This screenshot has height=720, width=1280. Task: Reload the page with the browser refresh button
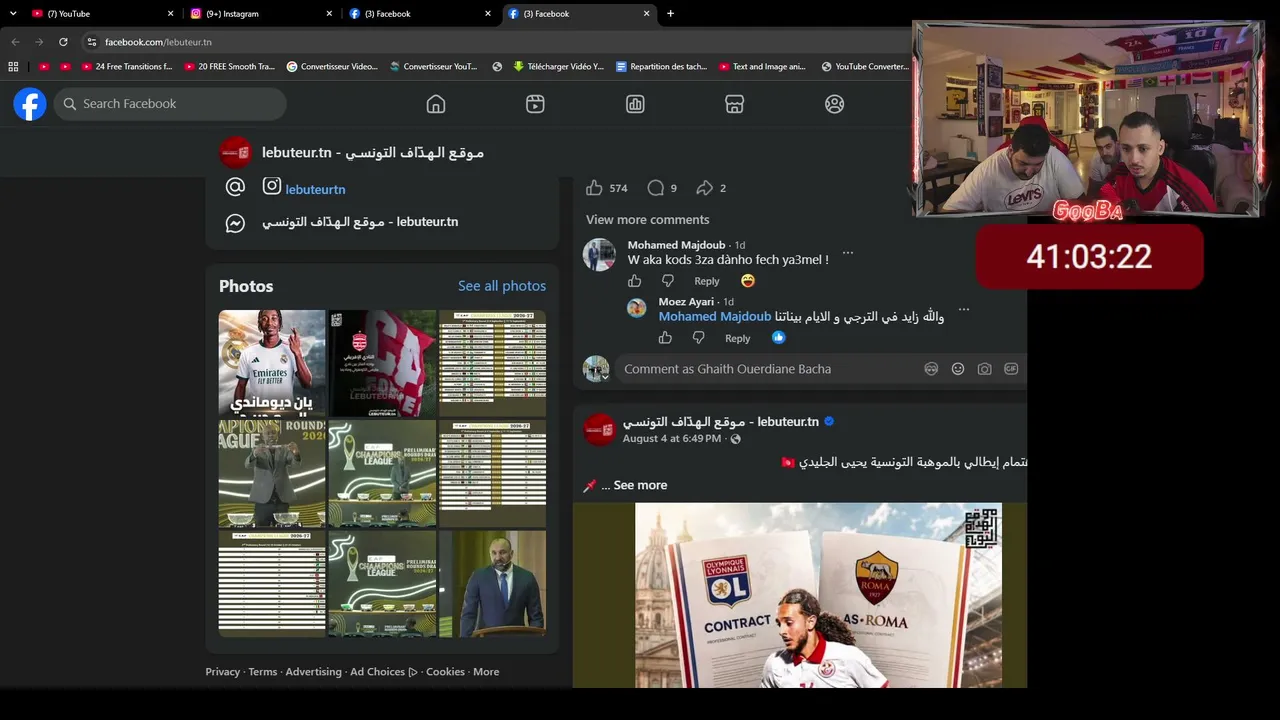63,42
